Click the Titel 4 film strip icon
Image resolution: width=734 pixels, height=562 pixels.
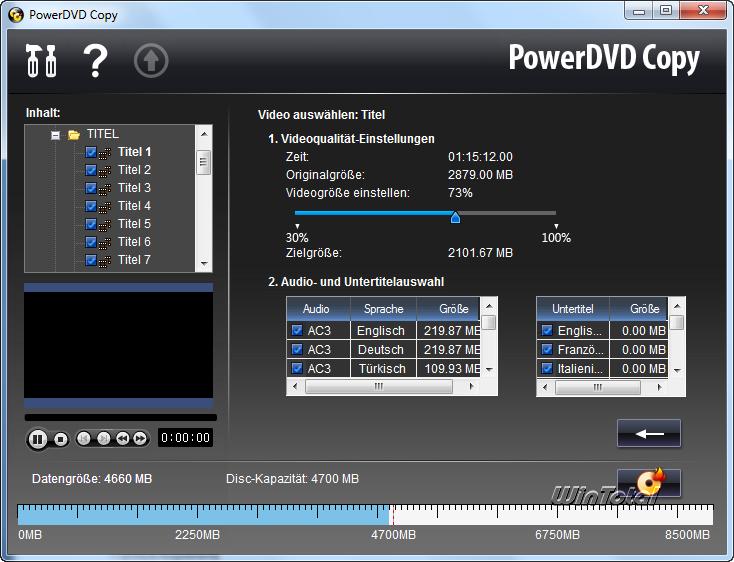click(x=105, y=207)
